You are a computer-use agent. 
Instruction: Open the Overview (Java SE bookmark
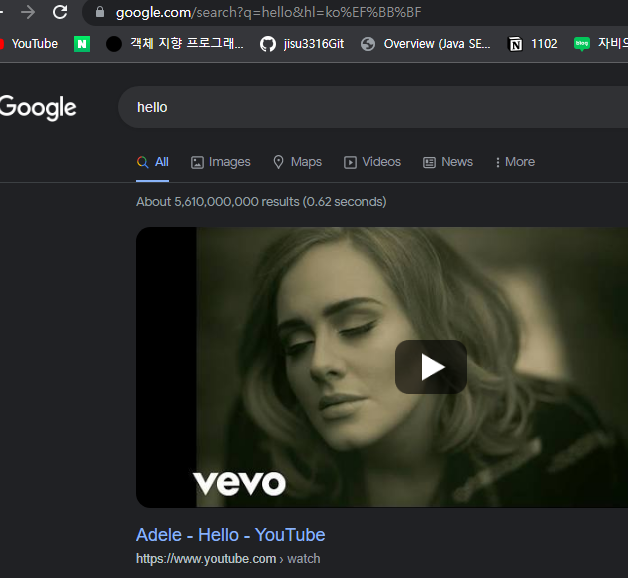pyautogui.click(x=426, y=44)
